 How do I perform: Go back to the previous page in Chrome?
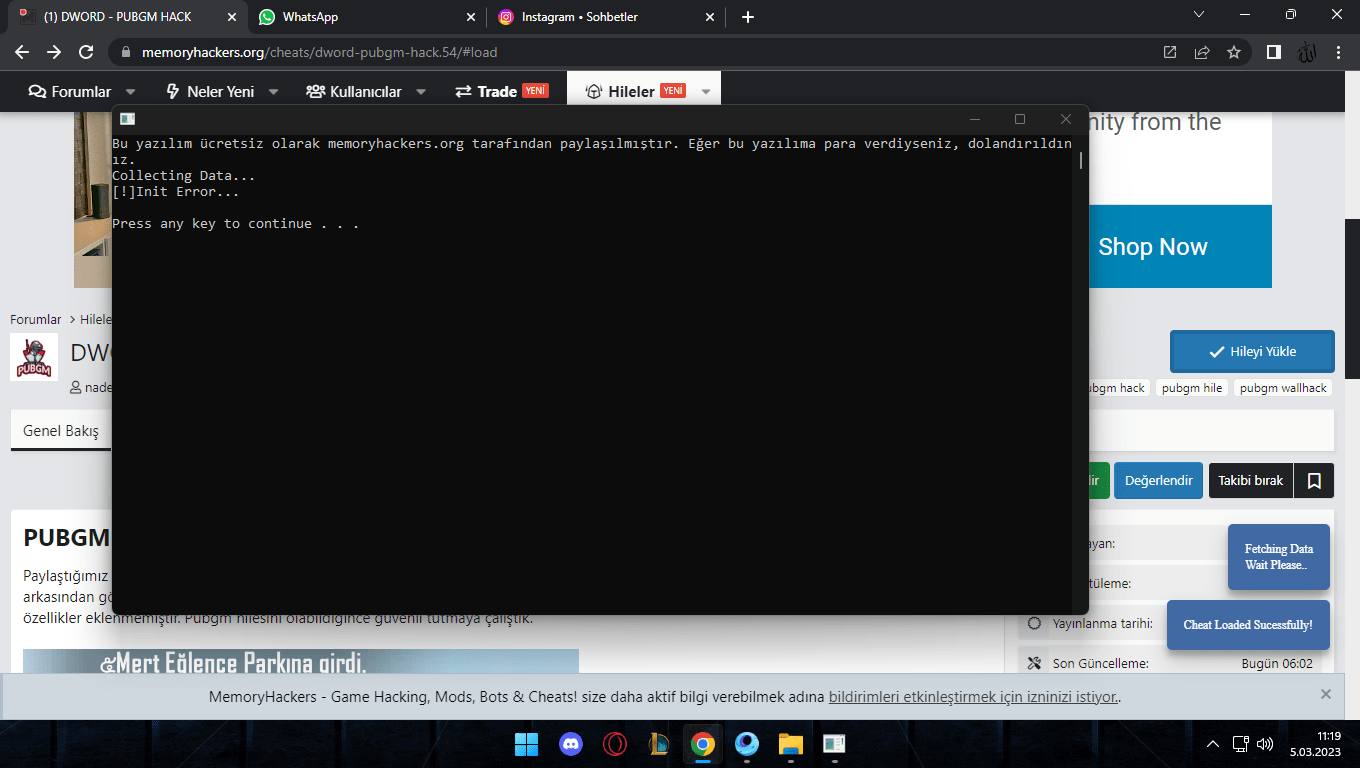pyautogui.click(x=22, y=52)
